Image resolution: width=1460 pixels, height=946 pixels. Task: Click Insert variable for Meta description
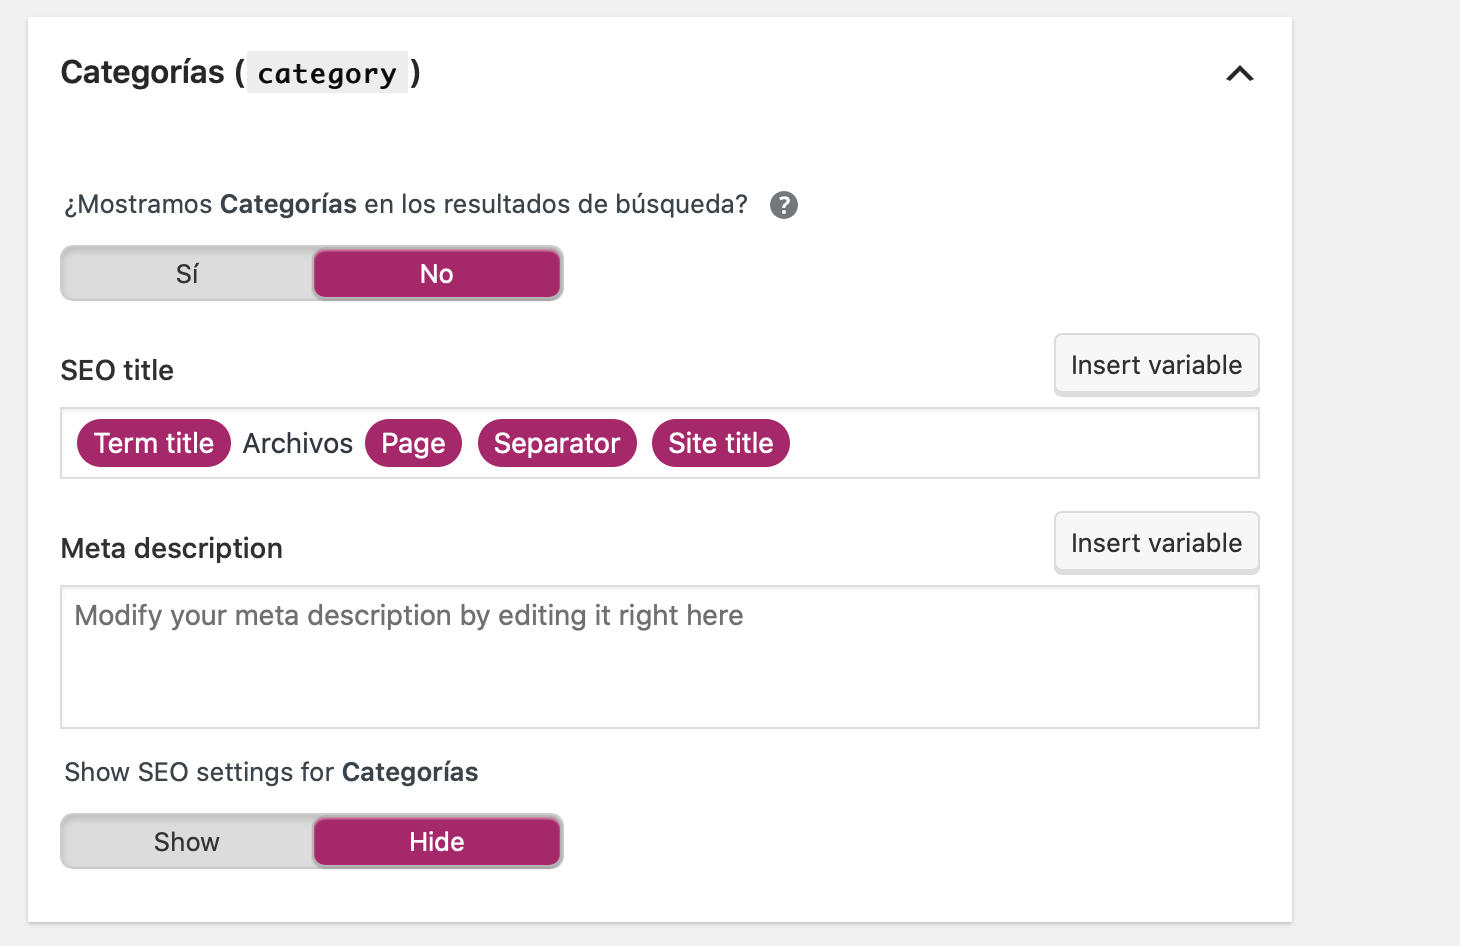[x=1157, y=543]
